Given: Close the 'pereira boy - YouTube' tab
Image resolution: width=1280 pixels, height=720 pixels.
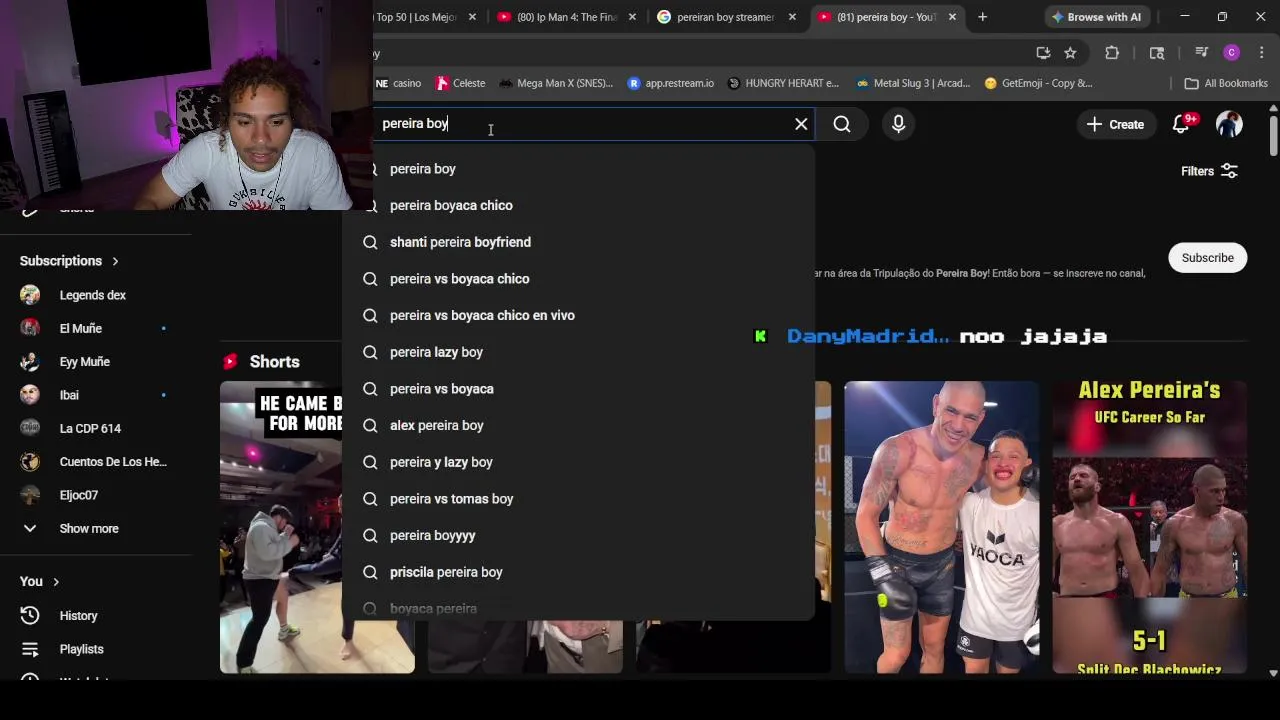Looking at the screenshot, I should click(952, 17).
